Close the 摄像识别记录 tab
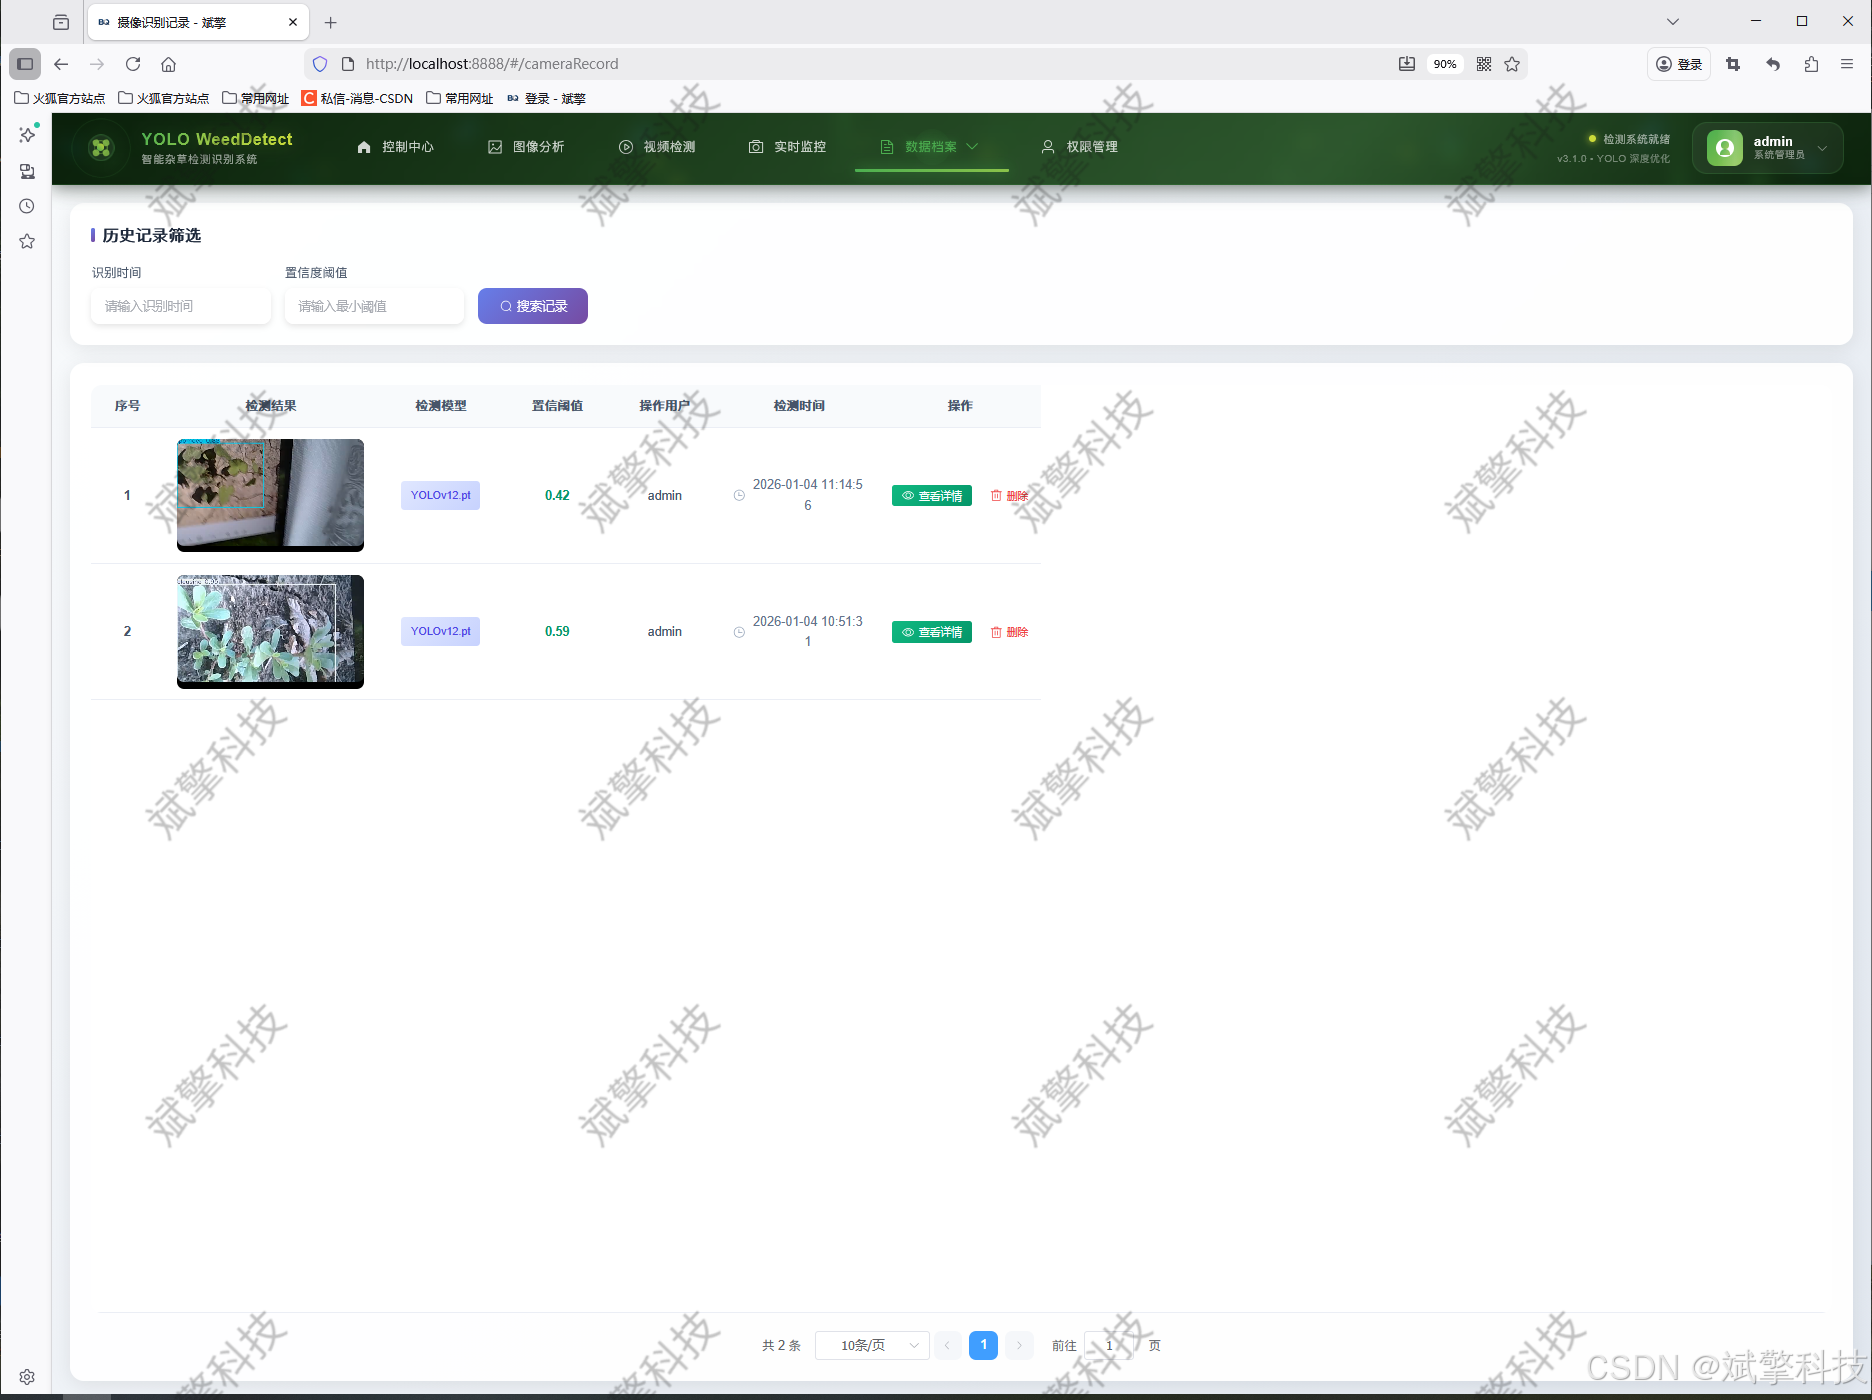Screen dimensions: 1872x1400 293,22
